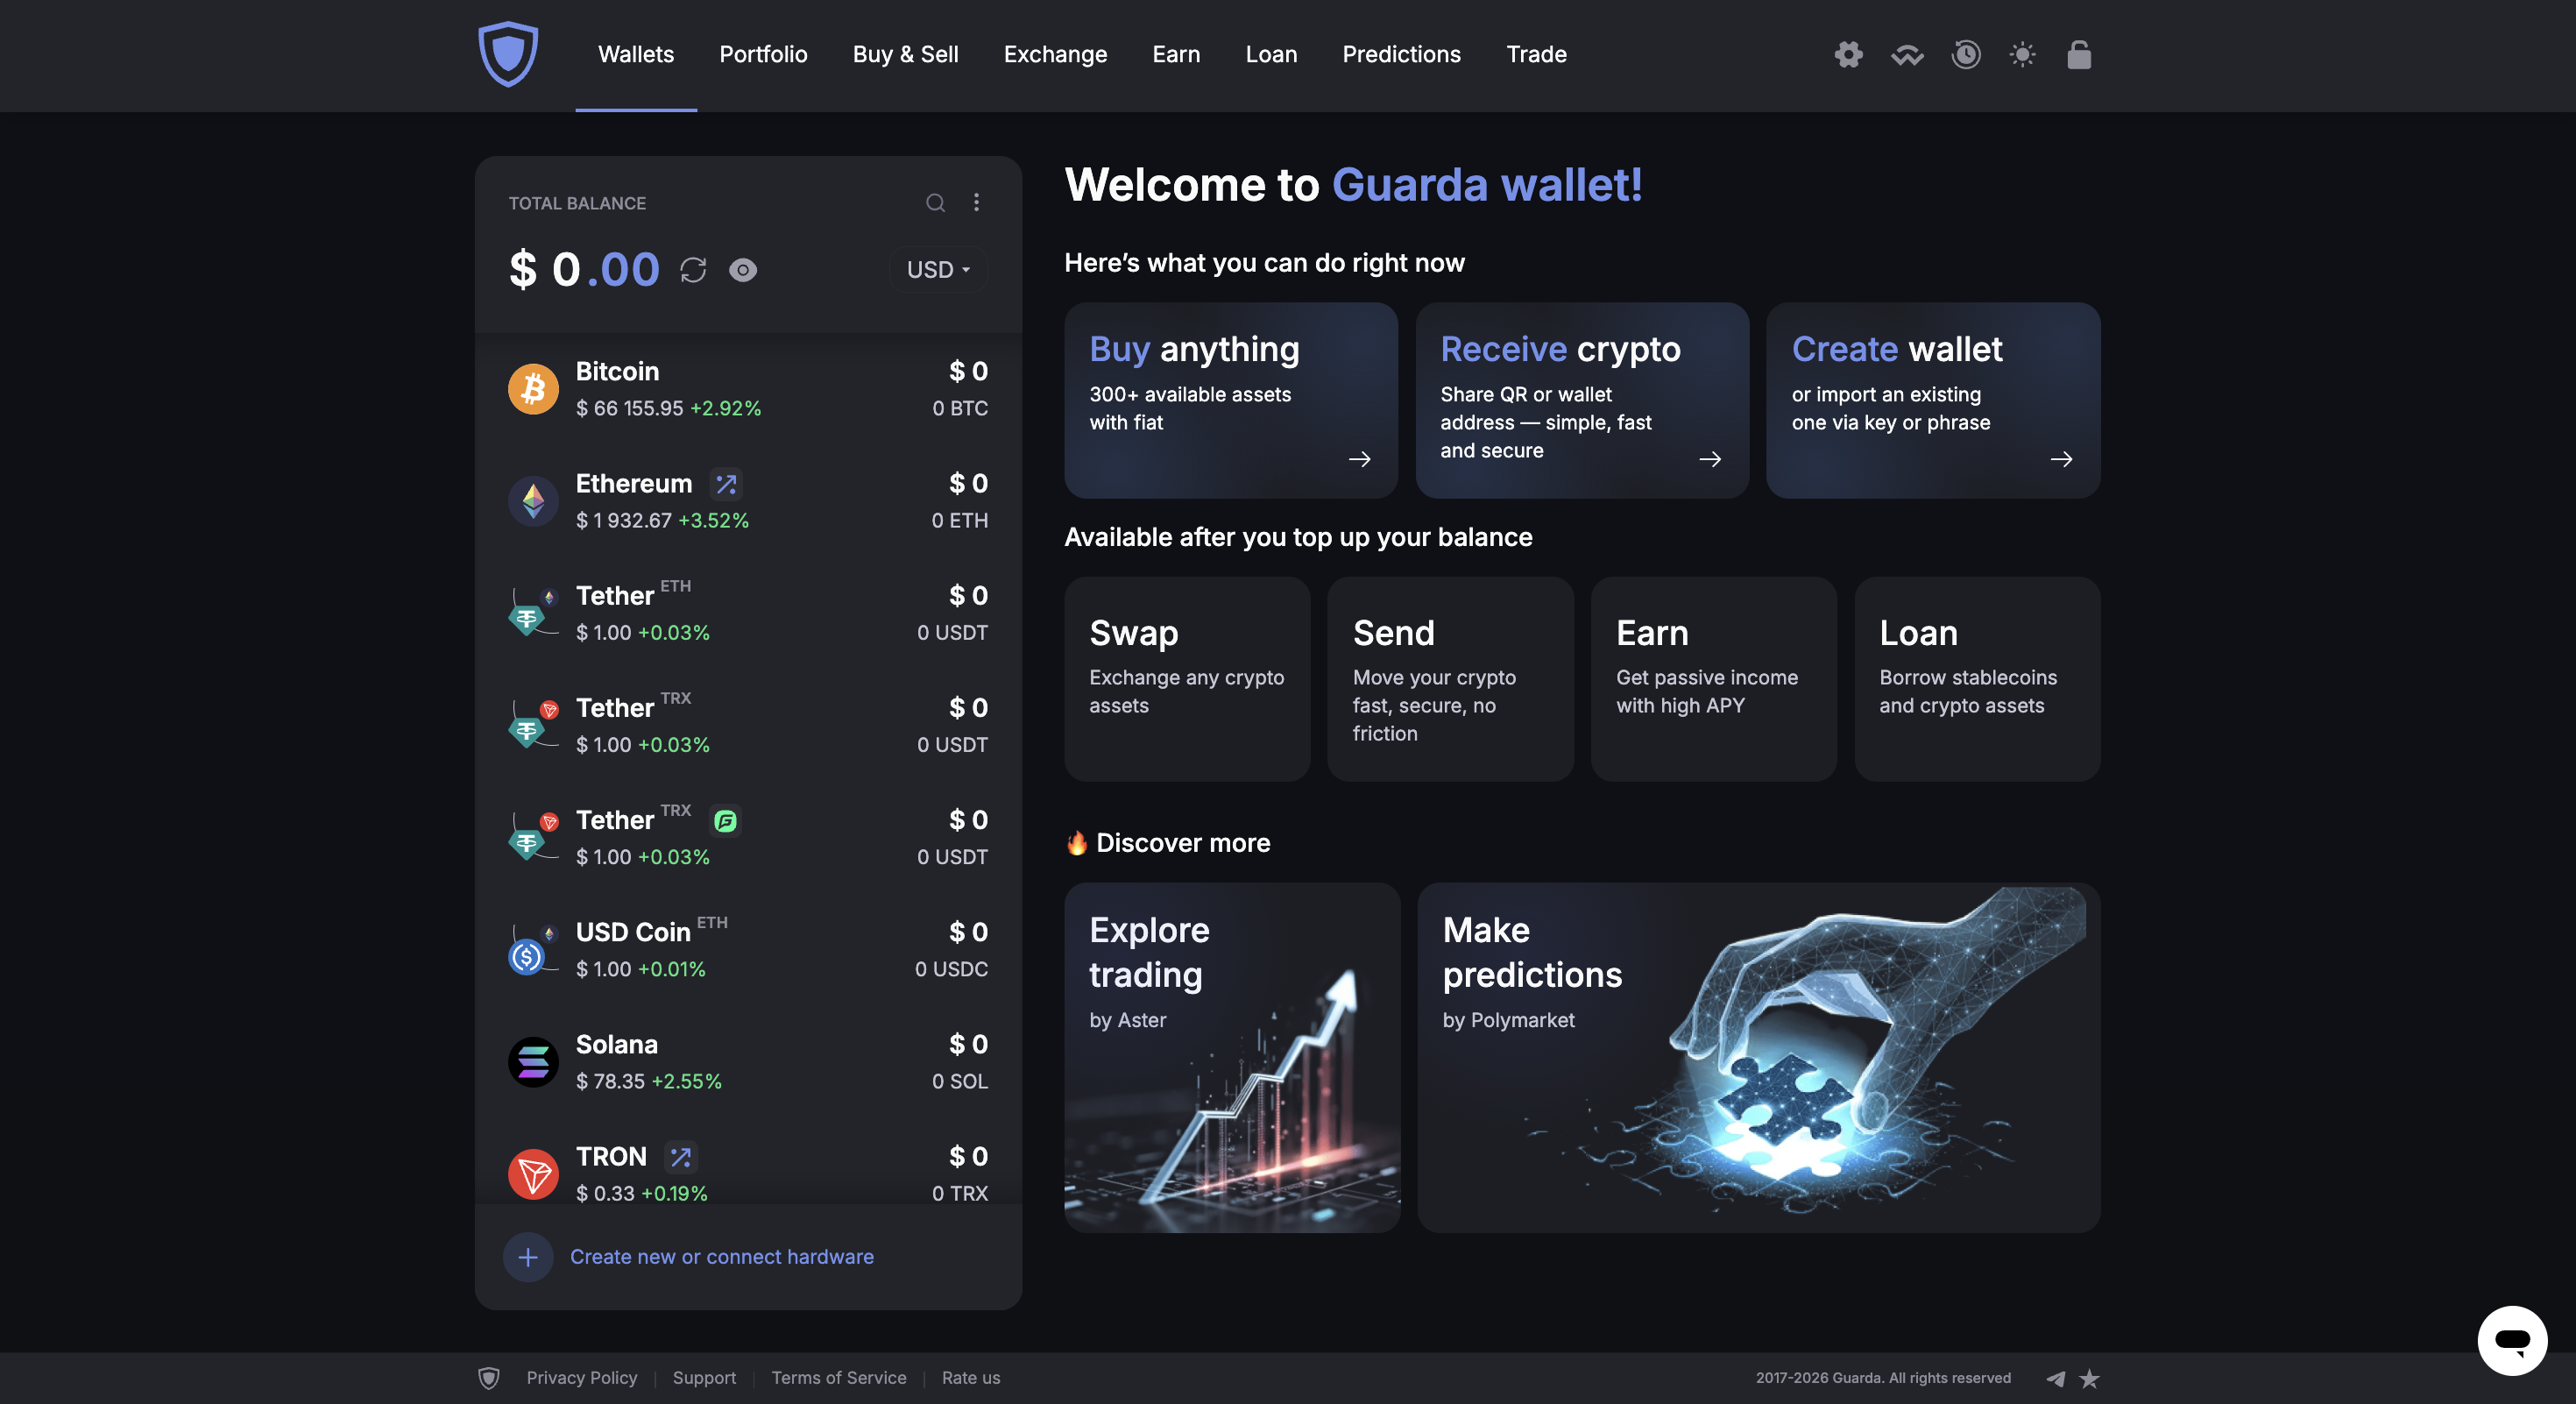This screenshot has height=1404, width=2576.
Task: Select the USD Coin ETH icon
Action: click(531, 949)
